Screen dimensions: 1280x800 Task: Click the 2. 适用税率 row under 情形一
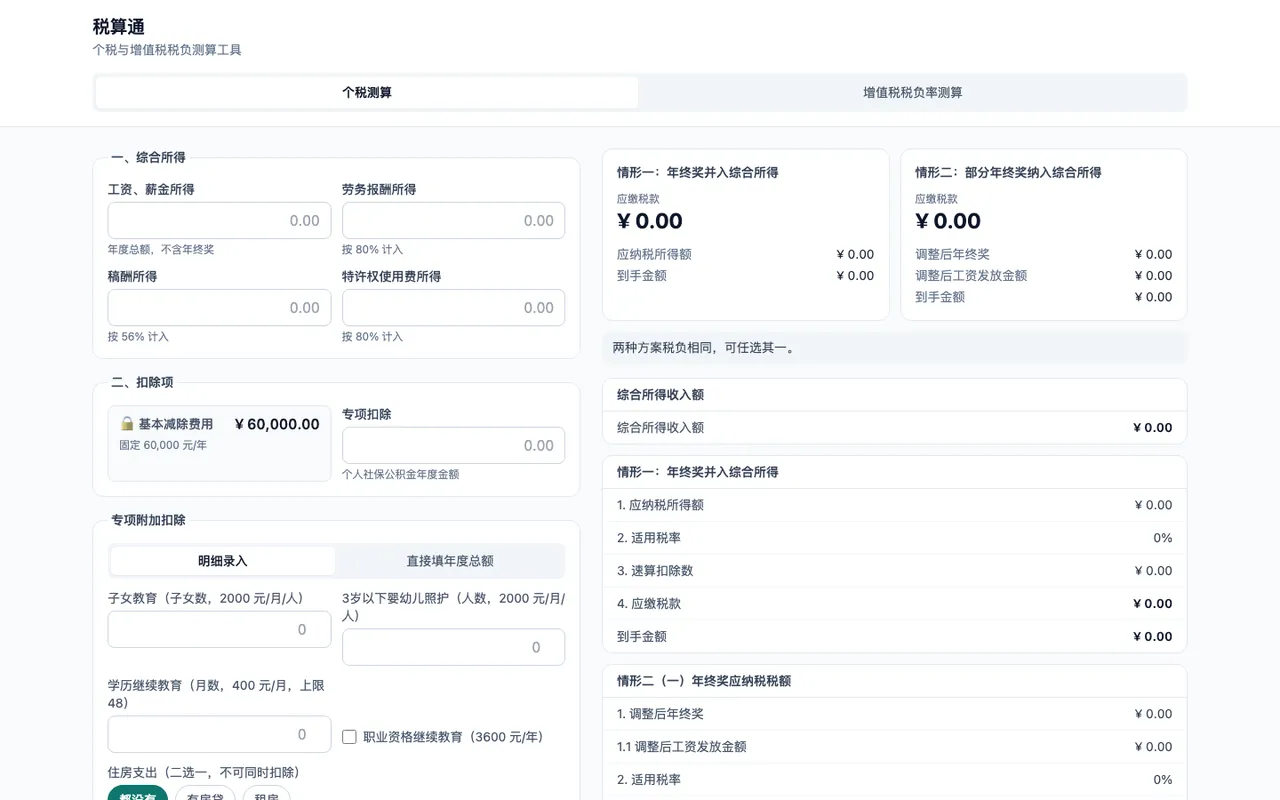pyautogui.click(x=895, y=538)
